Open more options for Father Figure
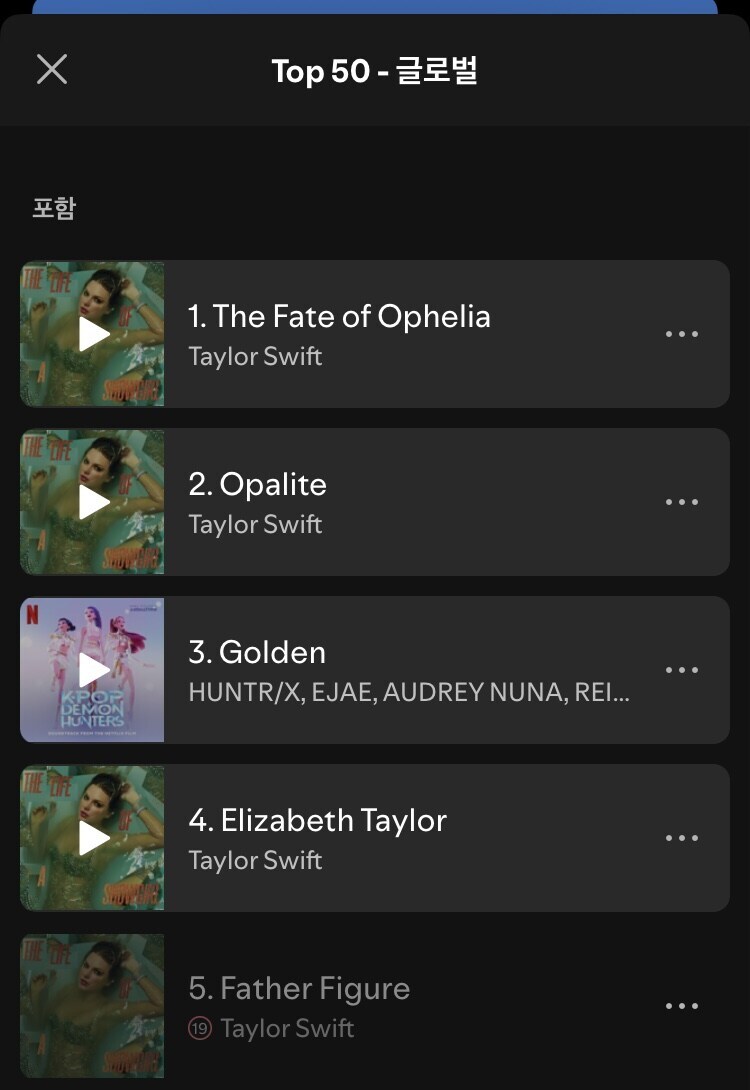750x1090 pixels. 682,1006
